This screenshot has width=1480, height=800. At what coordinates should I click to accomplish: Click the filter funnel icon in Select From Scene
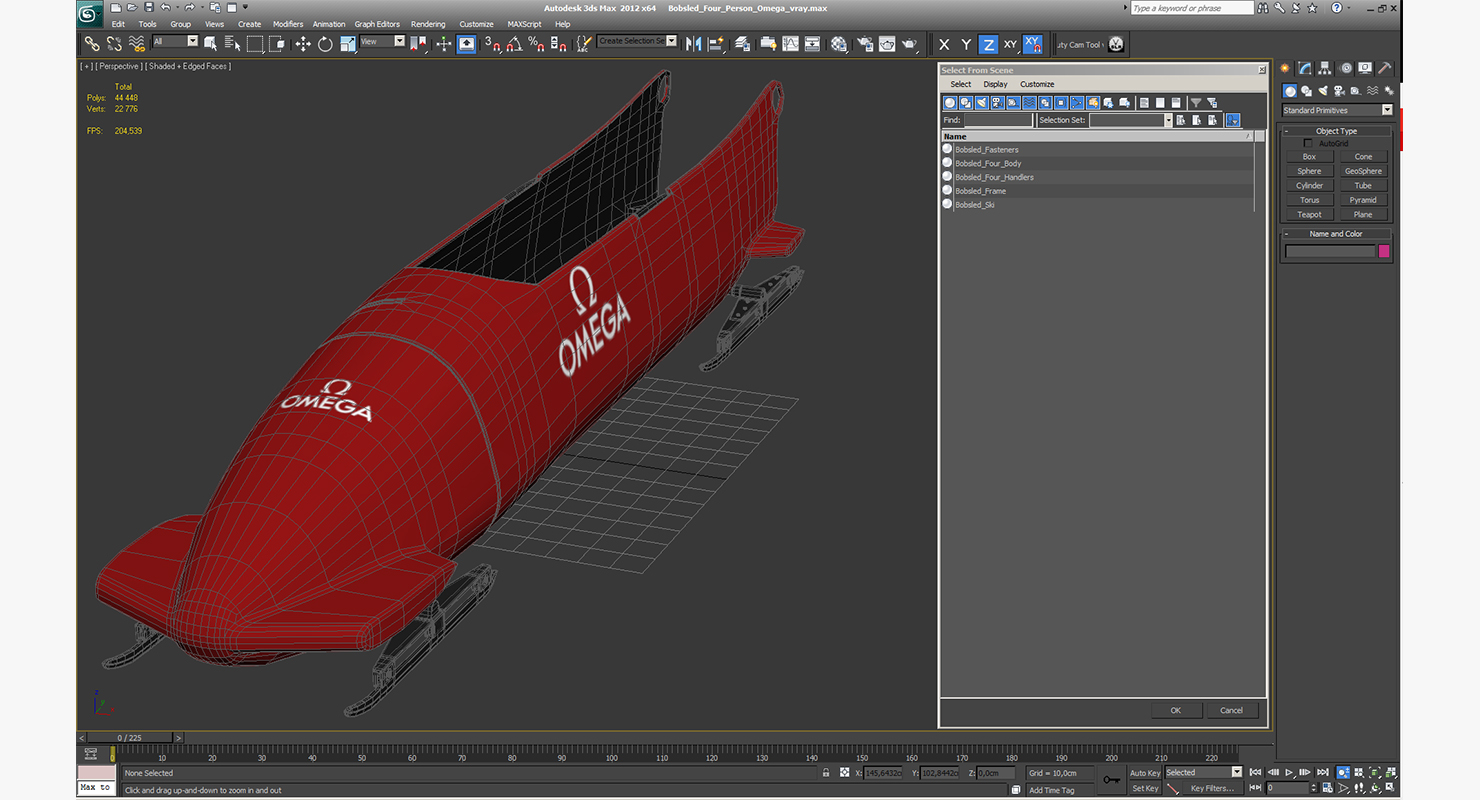click(1195, 103)
